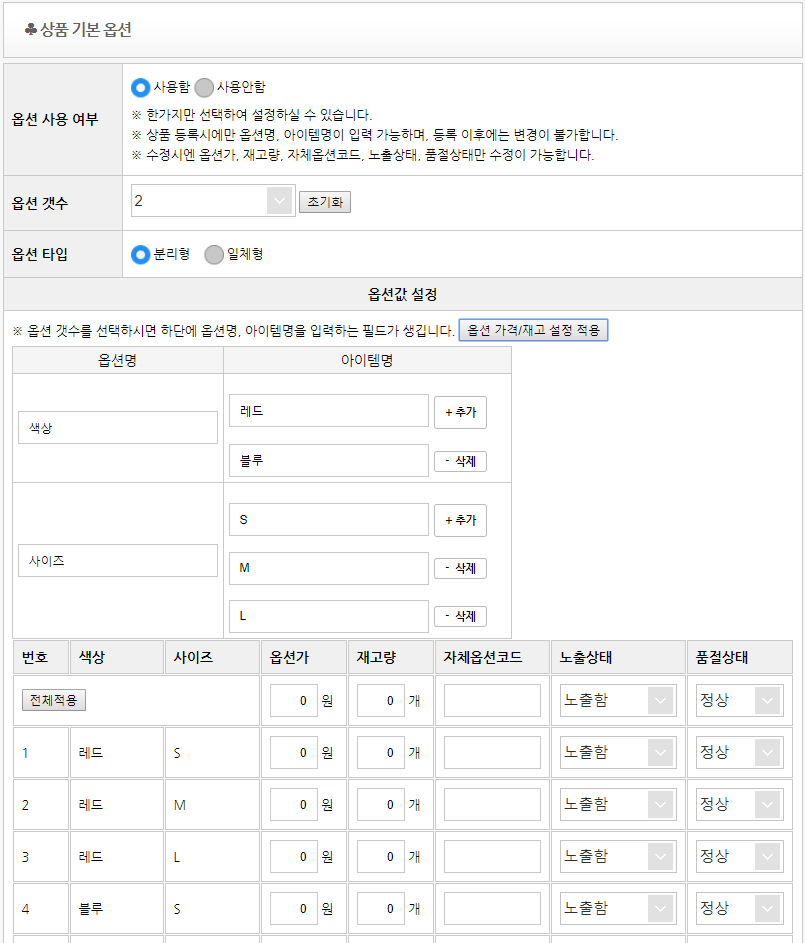Click 자체옵션코드 field for row 4
Image resolution: width=805 pixels, height=943 pixels.
492,908
